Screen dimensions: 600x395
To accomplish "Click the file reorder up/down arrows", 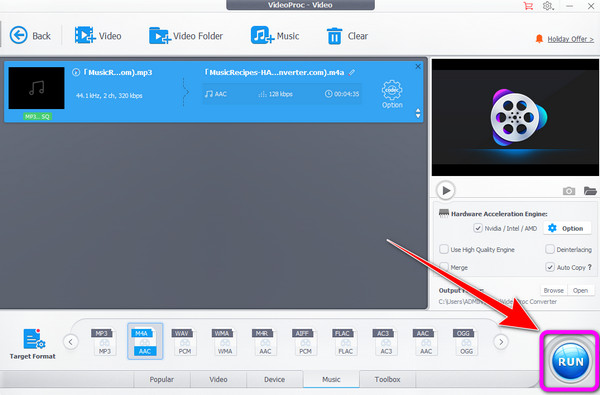I will tap(417, 113).
